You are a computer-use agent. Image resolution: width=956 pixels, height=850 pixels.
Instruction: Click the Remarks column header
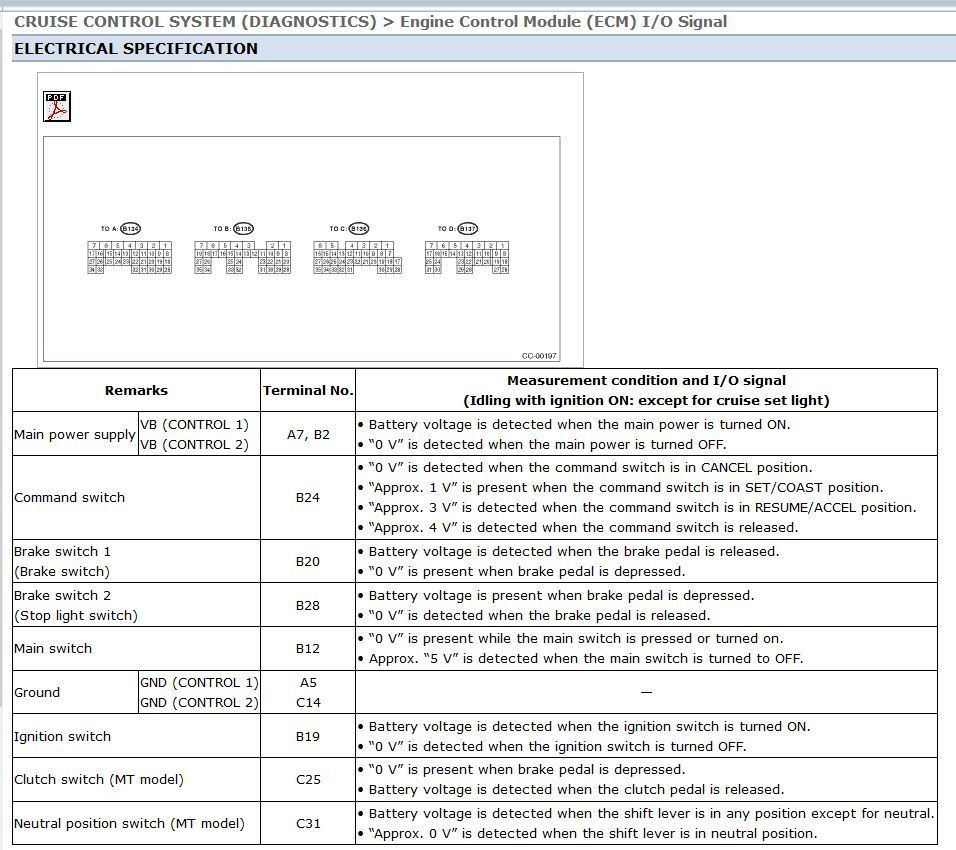click(136, 390)
